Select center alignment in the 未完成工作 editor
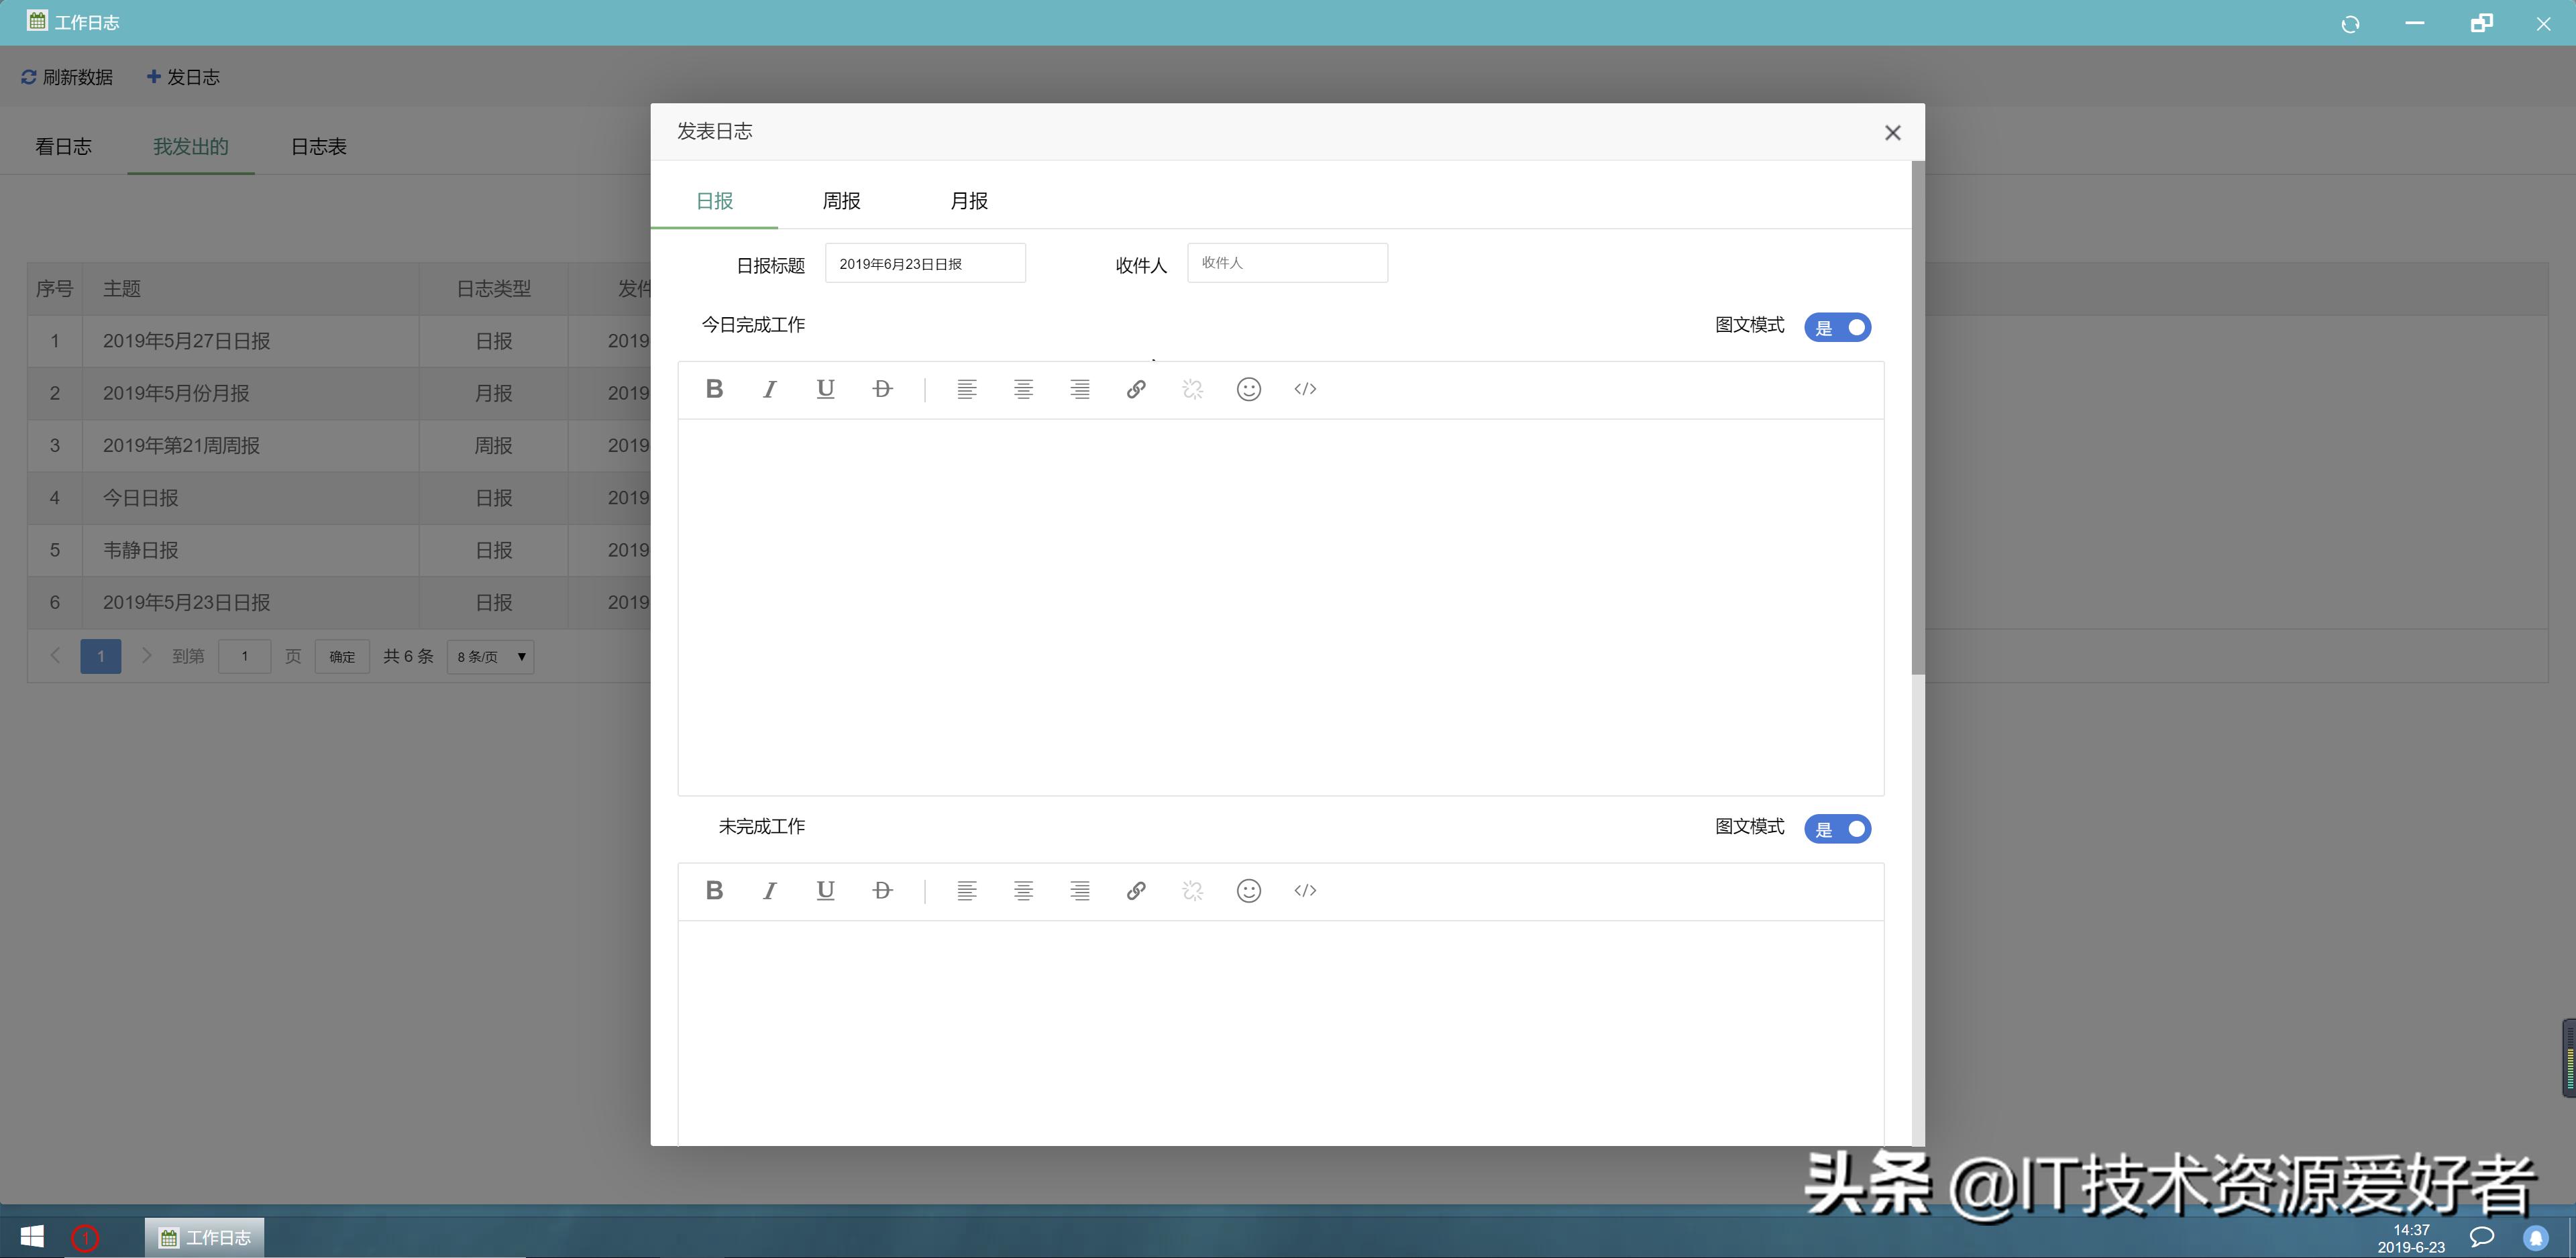Image resolution: width=2576 pixels, height=1258 pixels. pyautogui.click(x=1023, y=890)
